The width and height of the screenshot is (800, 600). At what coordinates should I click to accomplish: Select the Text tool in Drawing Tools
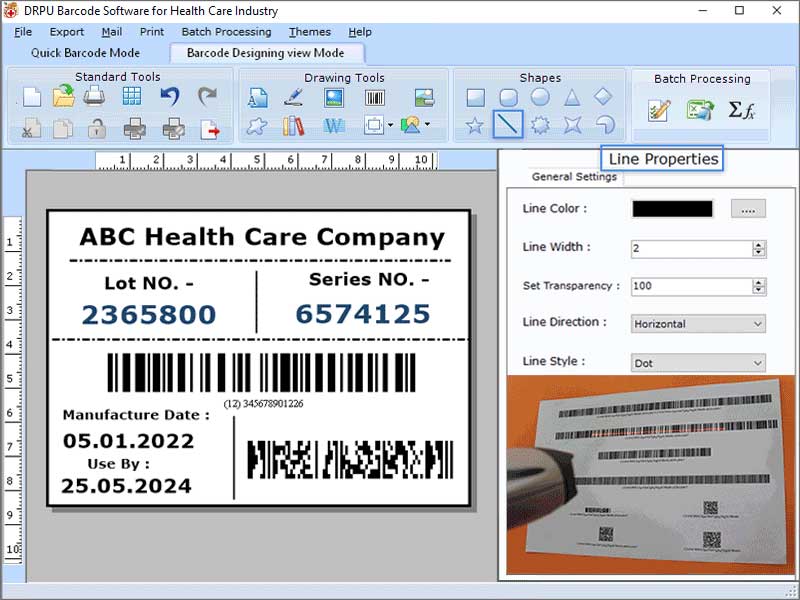coord(258,97)
